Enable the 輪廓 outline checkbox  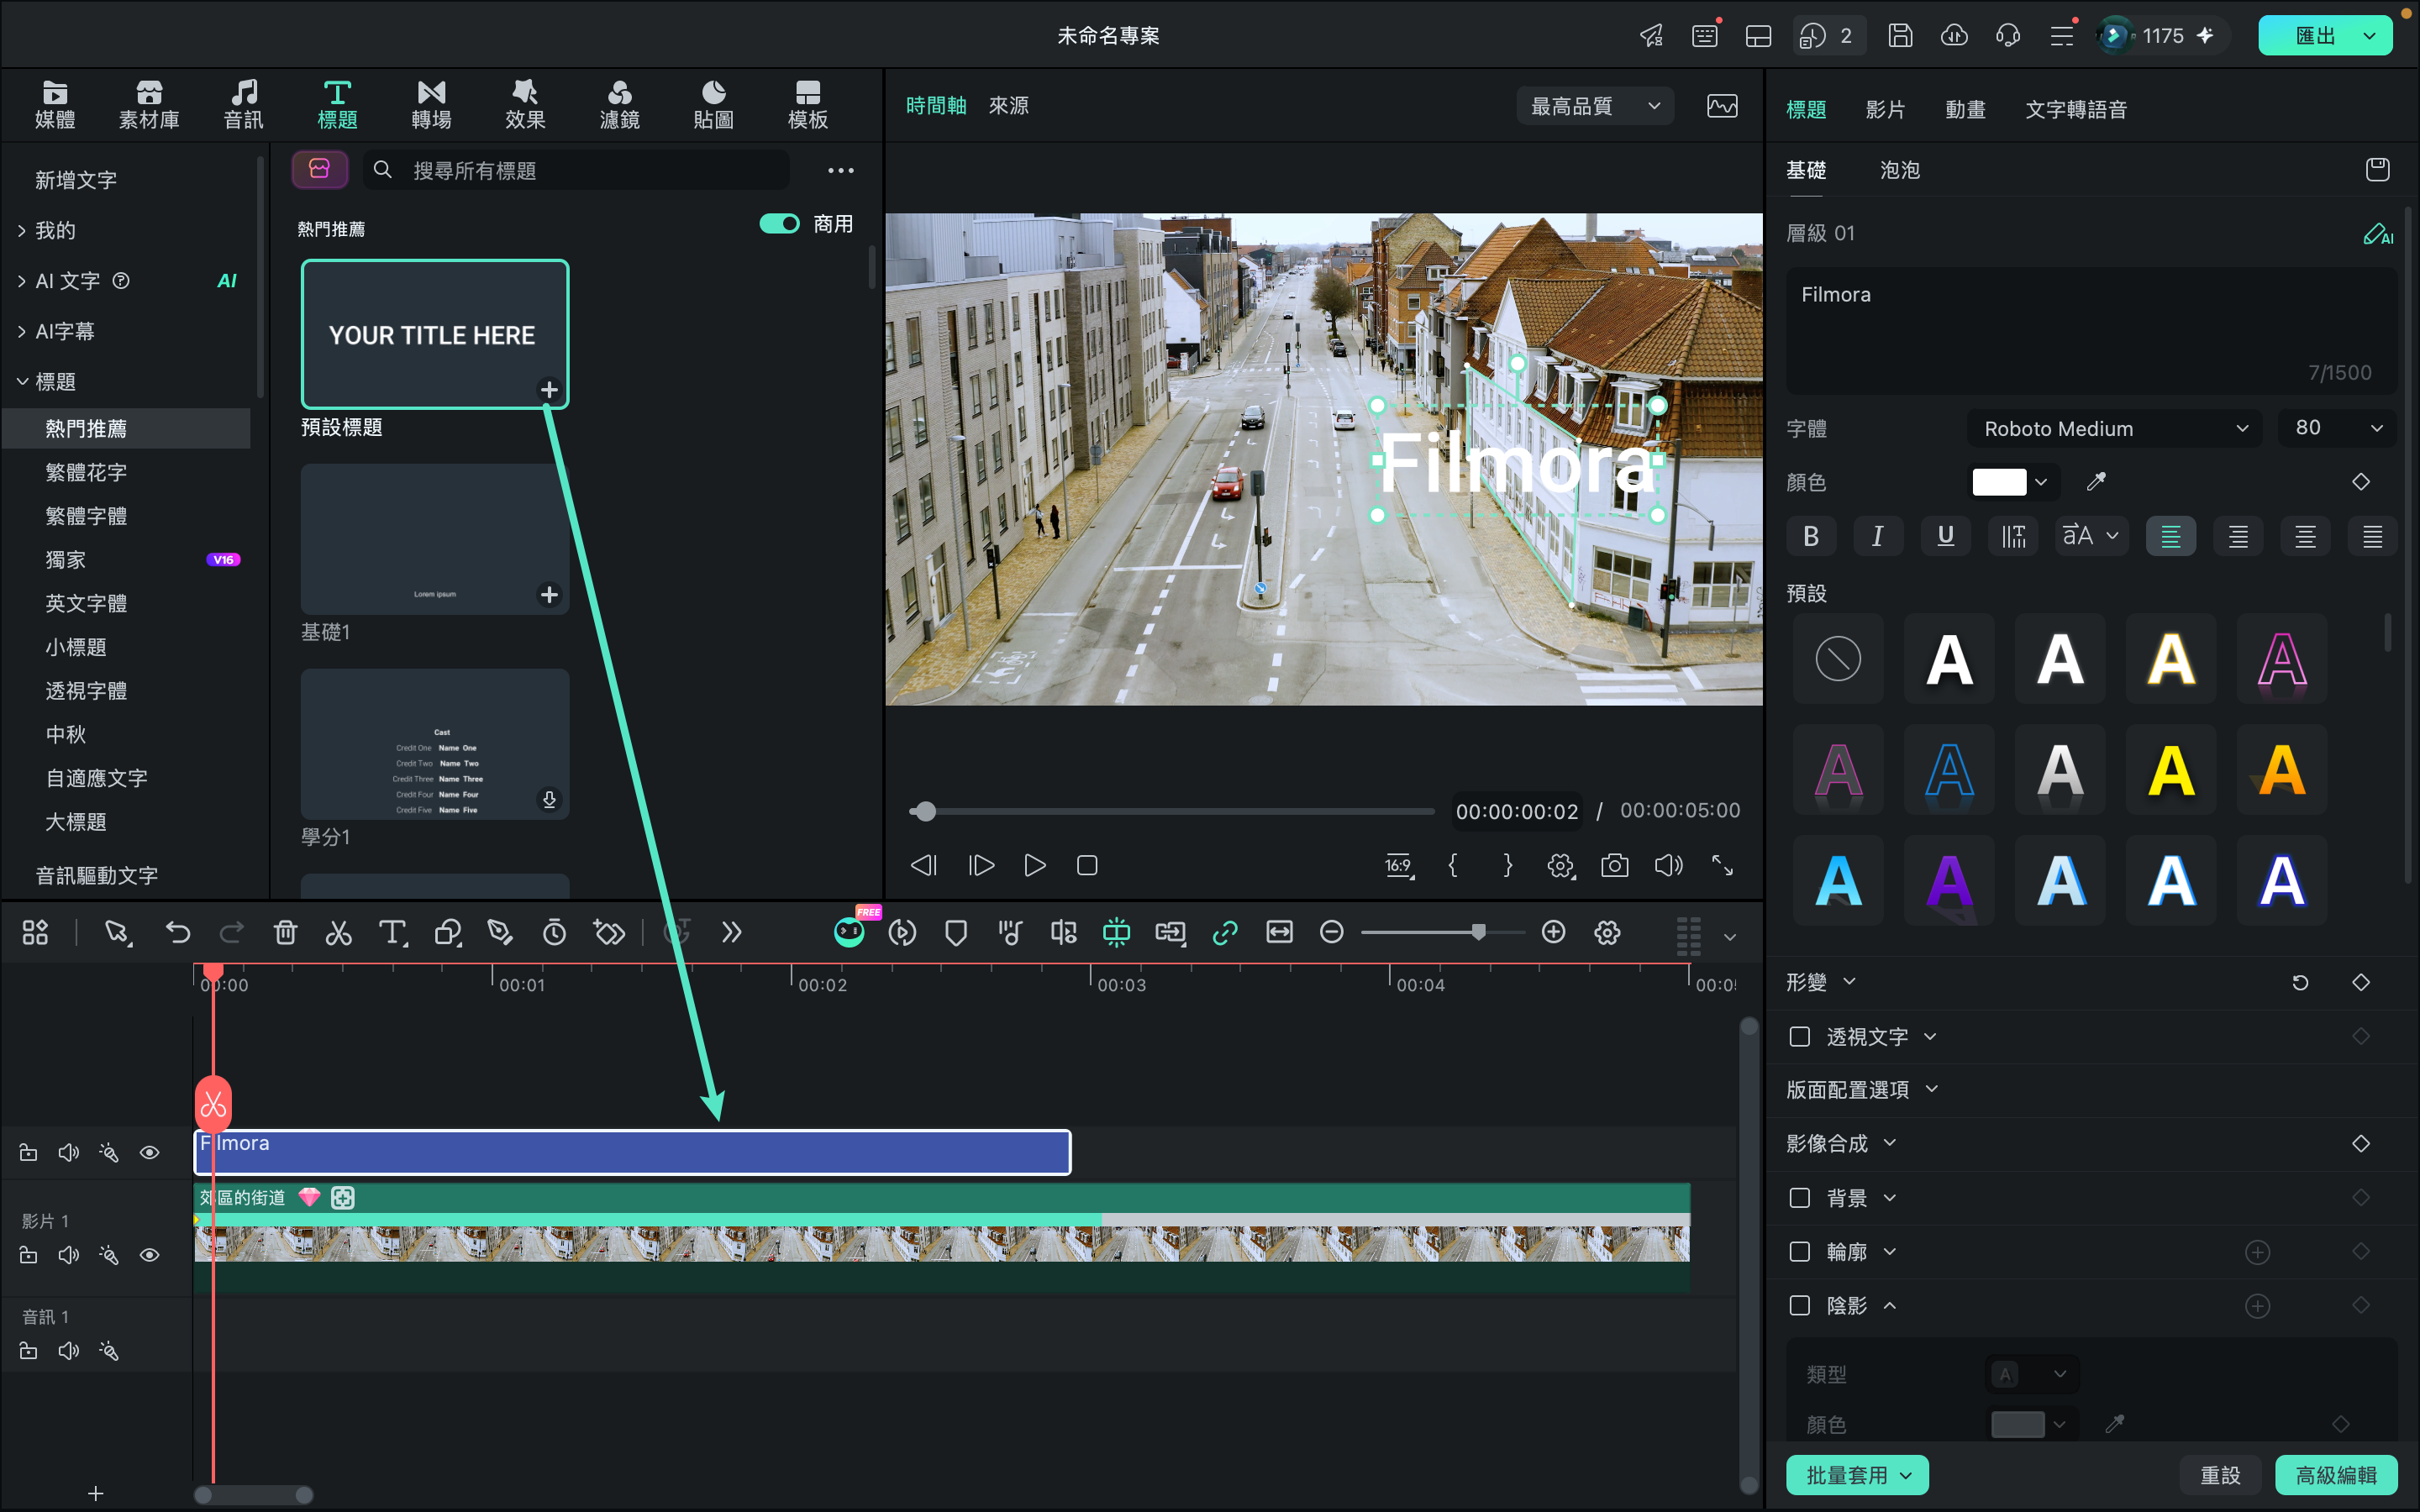[1799, 1251]
